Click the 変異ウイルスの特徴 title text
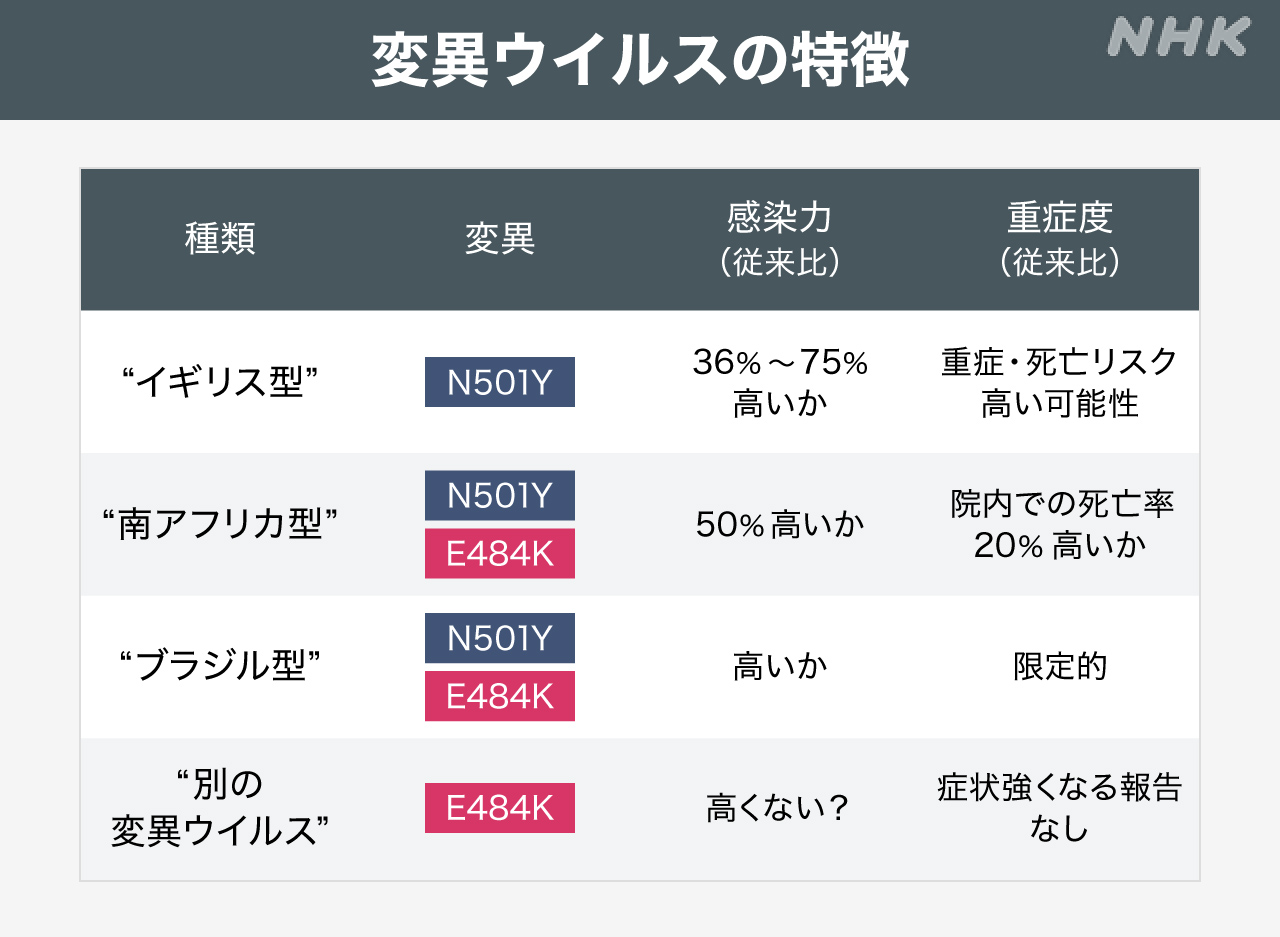Image resolution: width=1280 pixels, height=937 pixels. [x=640, y=62]
